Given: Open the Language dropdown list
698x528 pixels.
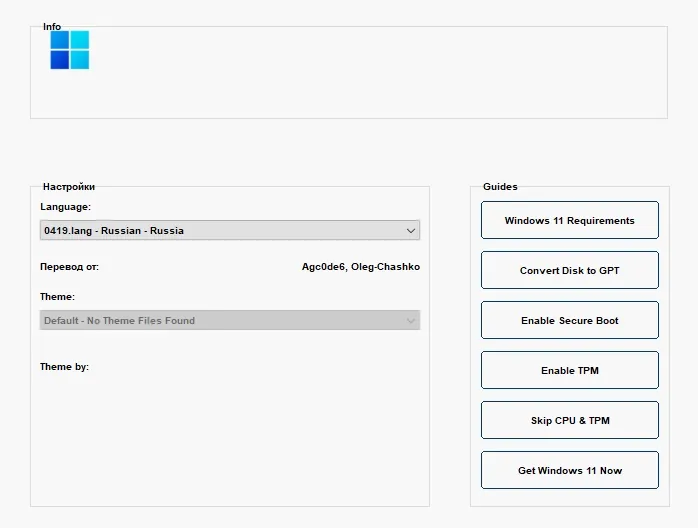Looking at the screenshot, I should [230, 230].
